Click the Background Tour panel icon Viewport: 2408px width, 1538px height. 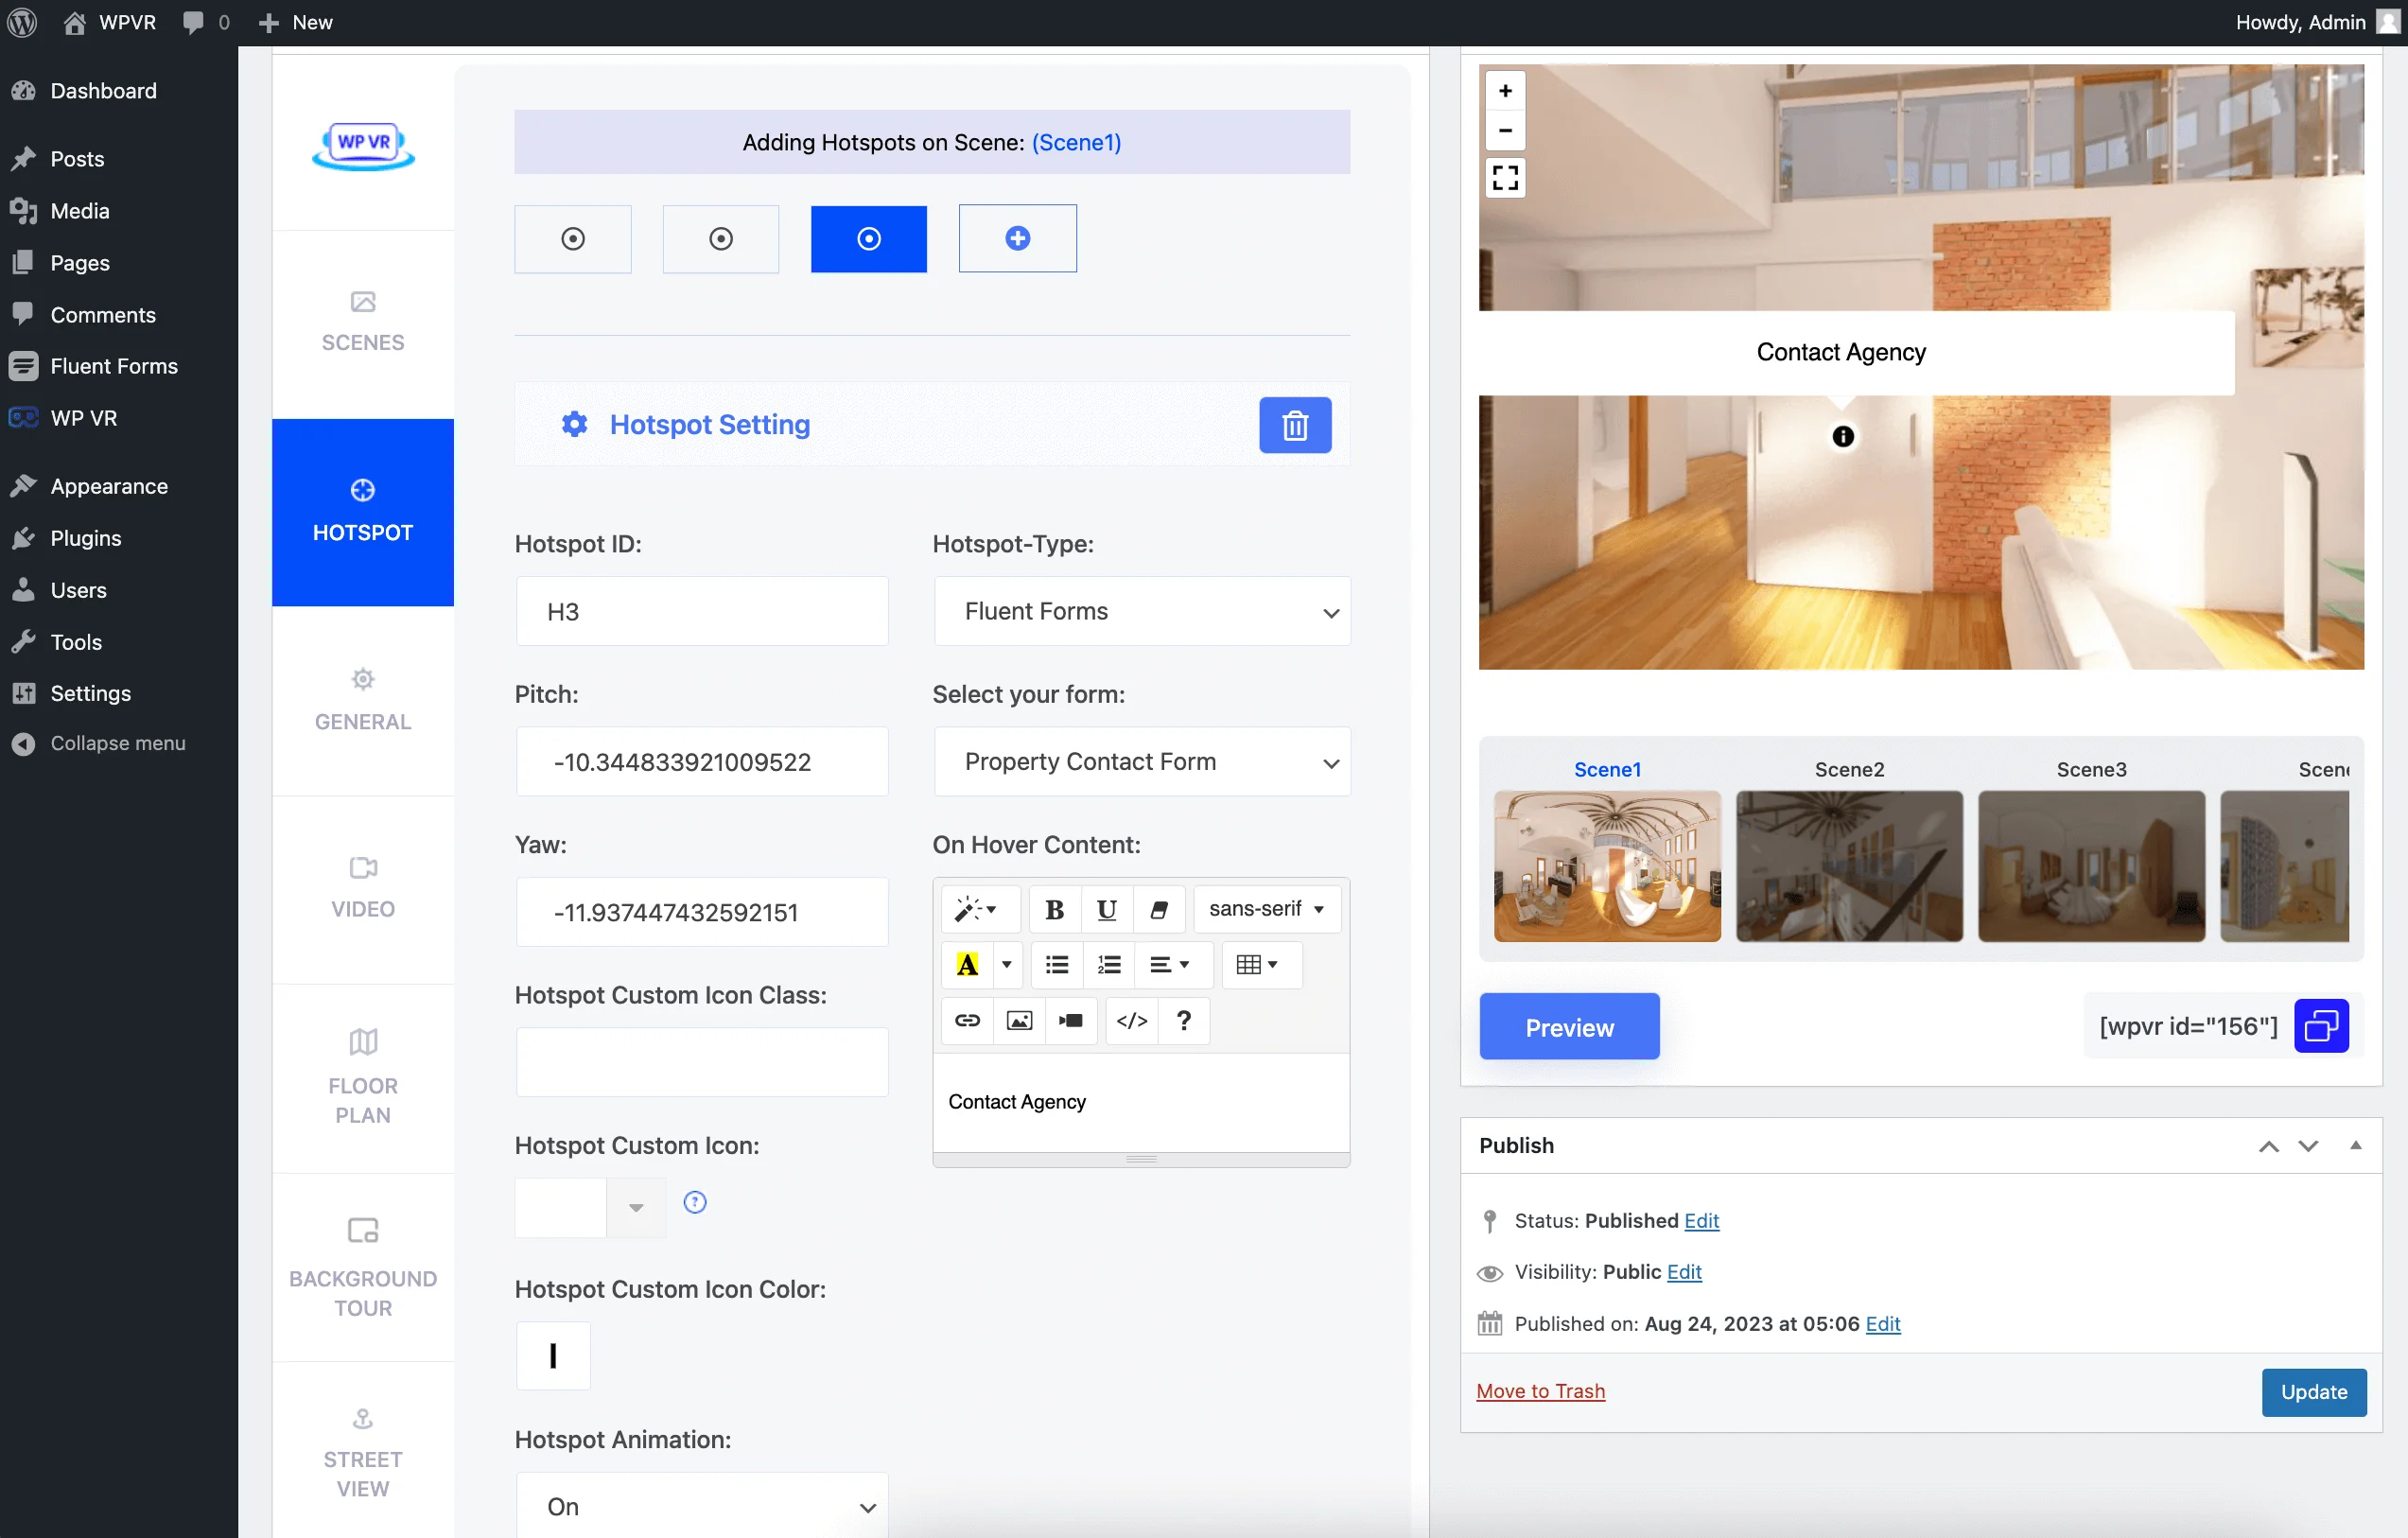363,1231
